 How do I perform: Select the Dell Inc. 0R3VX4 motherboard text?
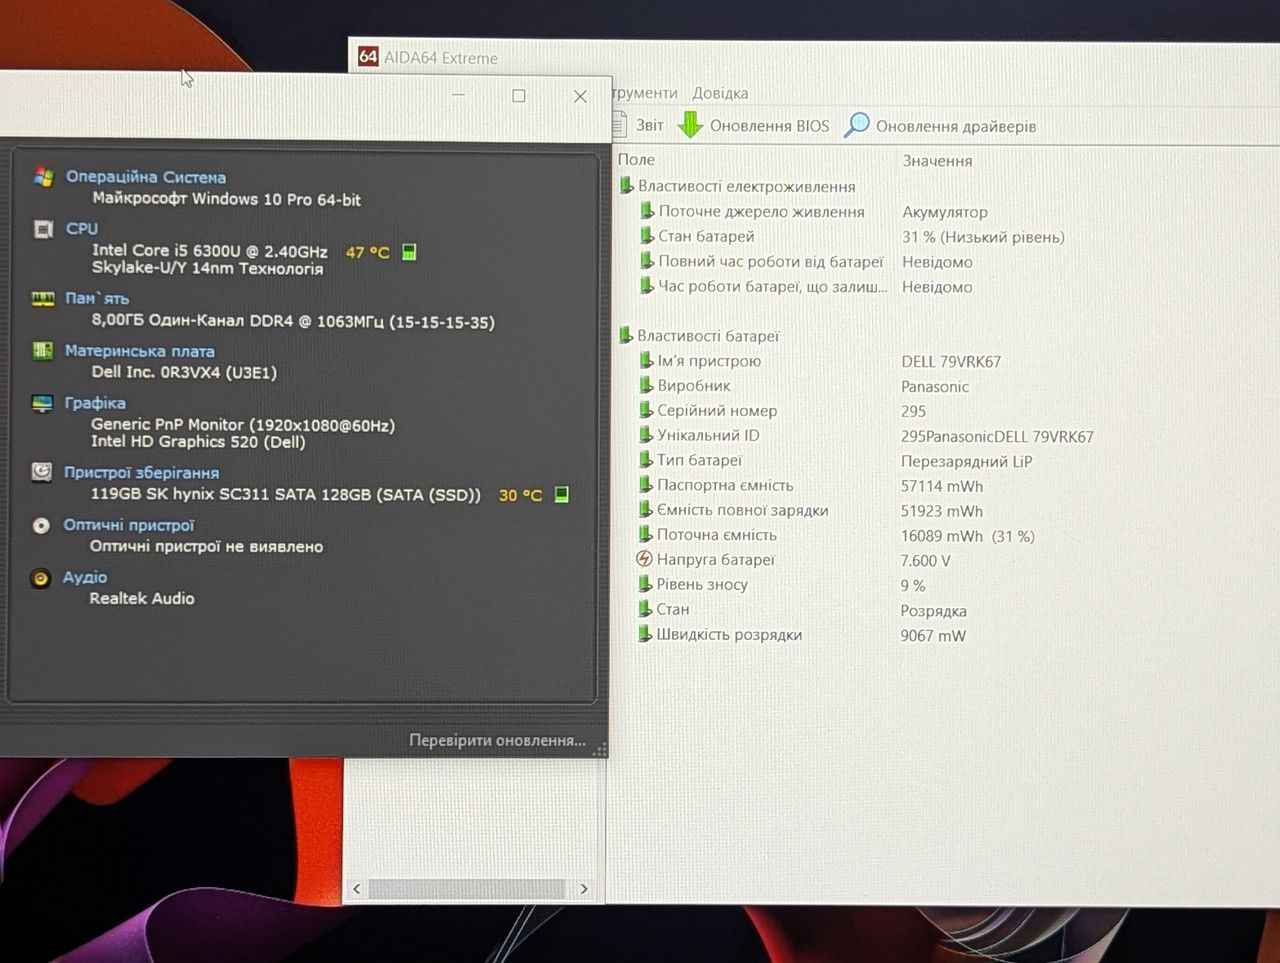click(x=184, y=372)
